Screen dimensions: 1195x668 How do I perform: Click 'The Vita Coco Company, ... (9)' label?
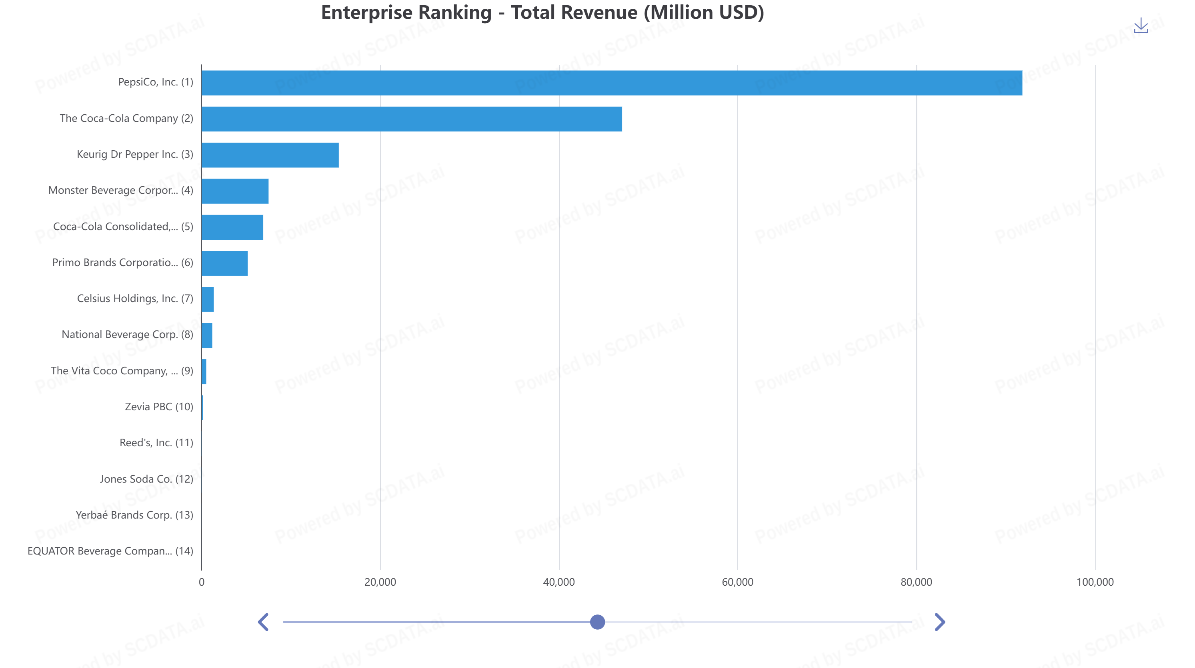click(122, 371)
